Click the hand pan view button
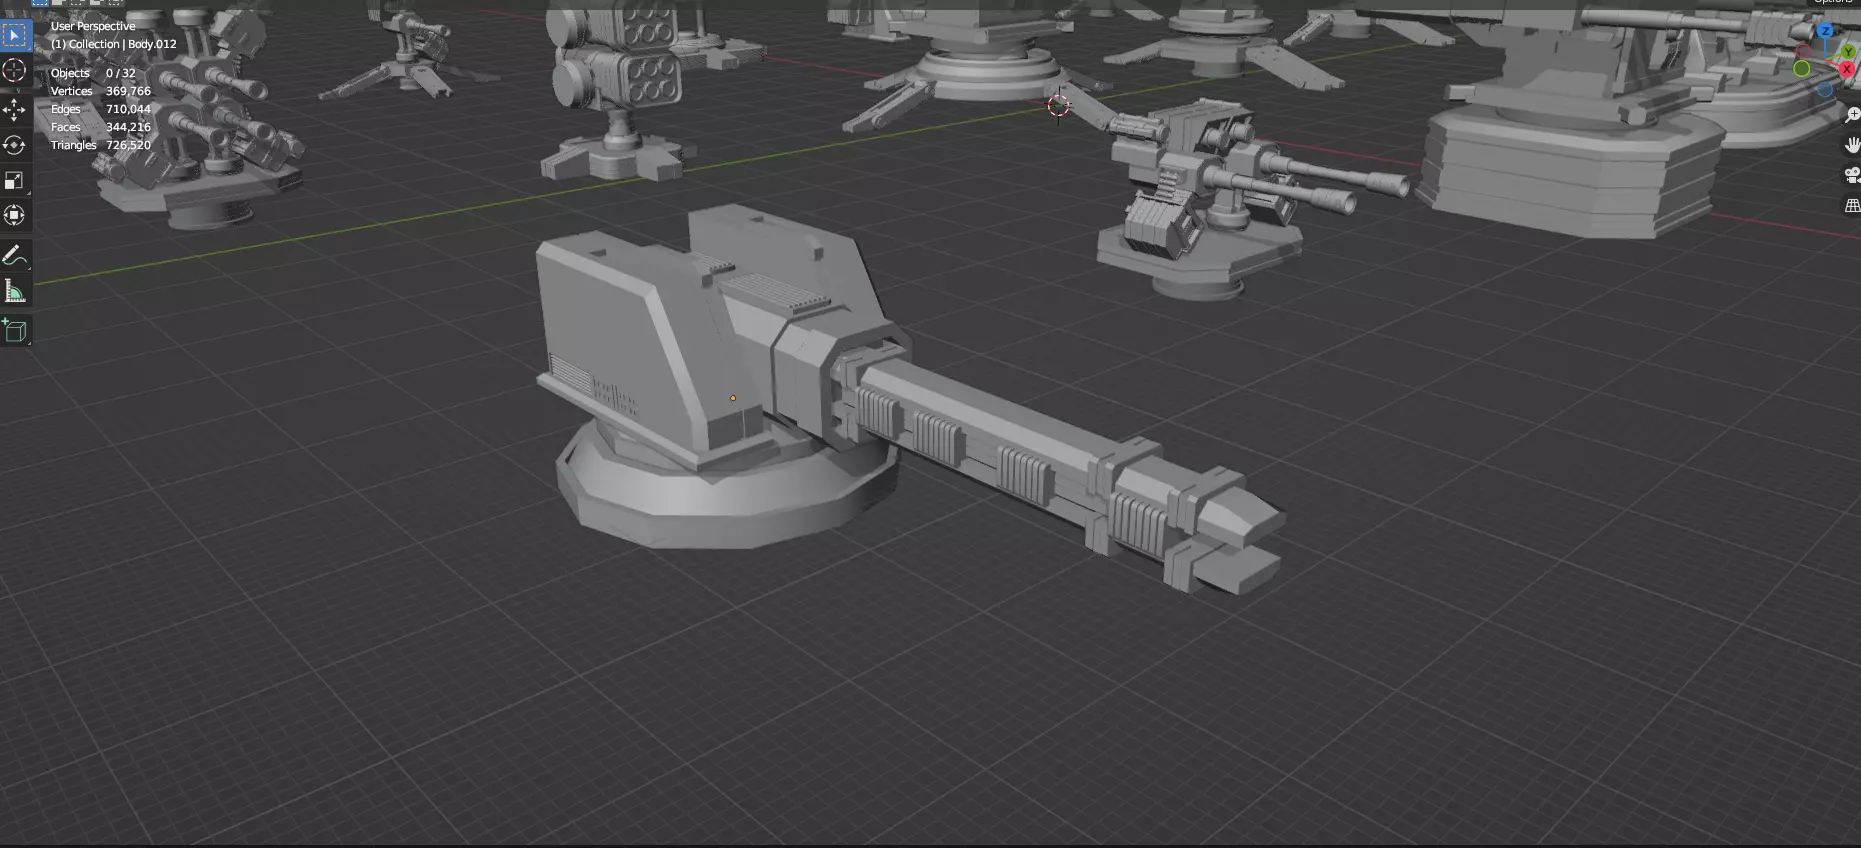 (1851, 145)
